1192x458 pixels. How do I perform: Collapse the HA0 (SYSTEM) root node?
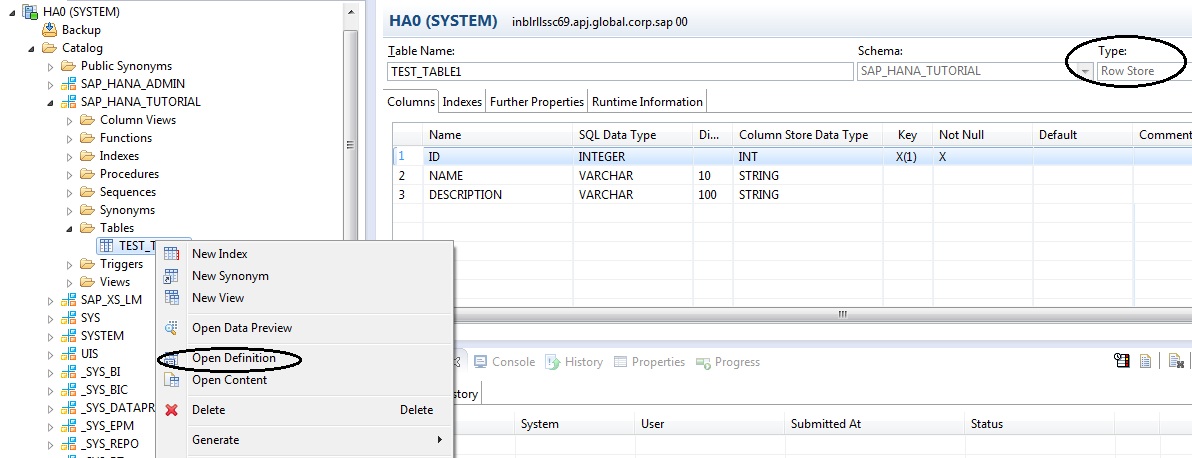(12, 12)
